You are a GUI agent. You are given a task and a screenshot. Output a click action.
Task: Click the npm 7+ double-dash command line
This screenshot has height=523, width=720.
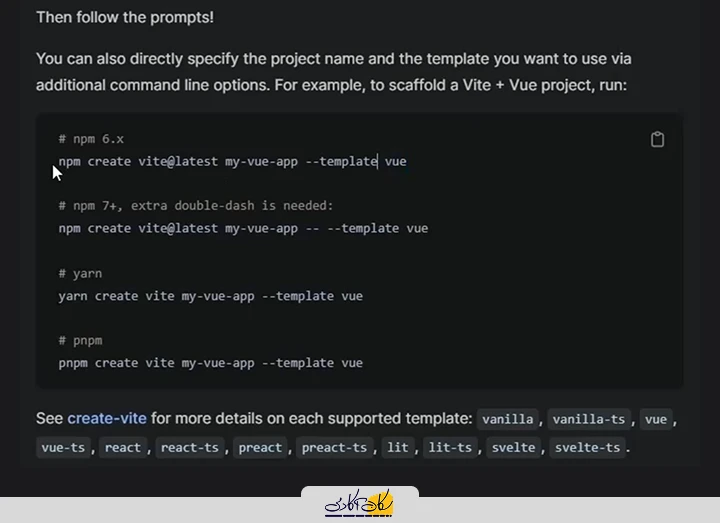click(x=243, y=228)
